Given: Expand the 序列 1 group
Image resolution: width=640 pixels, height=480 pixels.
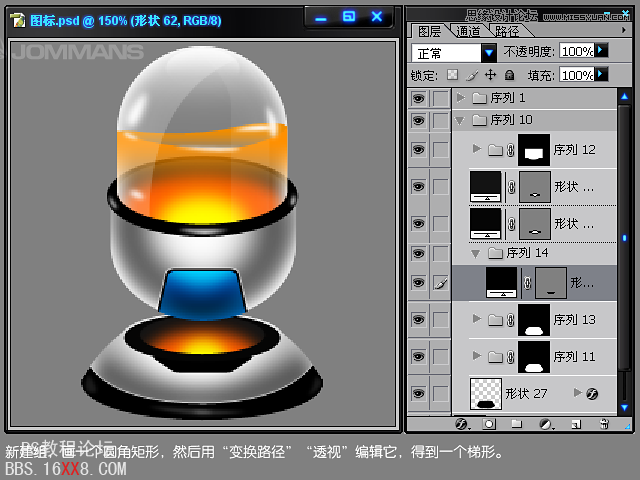Looking at the screenshot, I should 460,98.
